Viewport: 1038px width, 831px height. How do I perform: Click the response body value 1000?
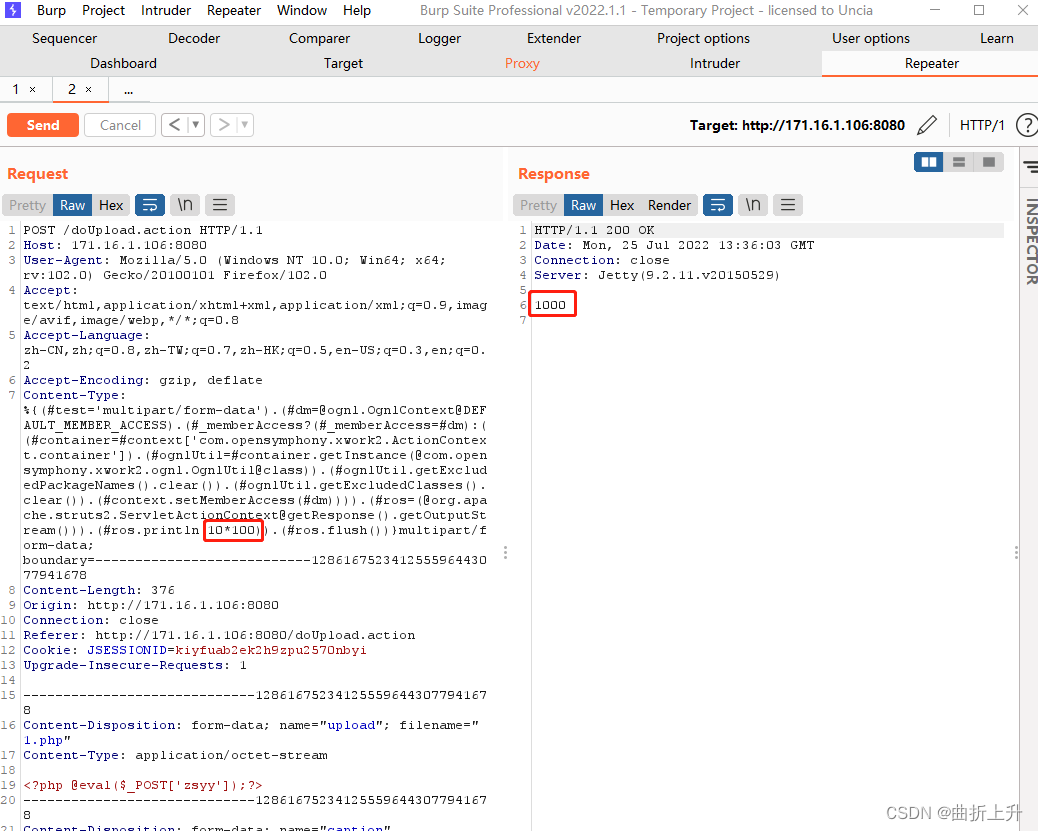551,305
